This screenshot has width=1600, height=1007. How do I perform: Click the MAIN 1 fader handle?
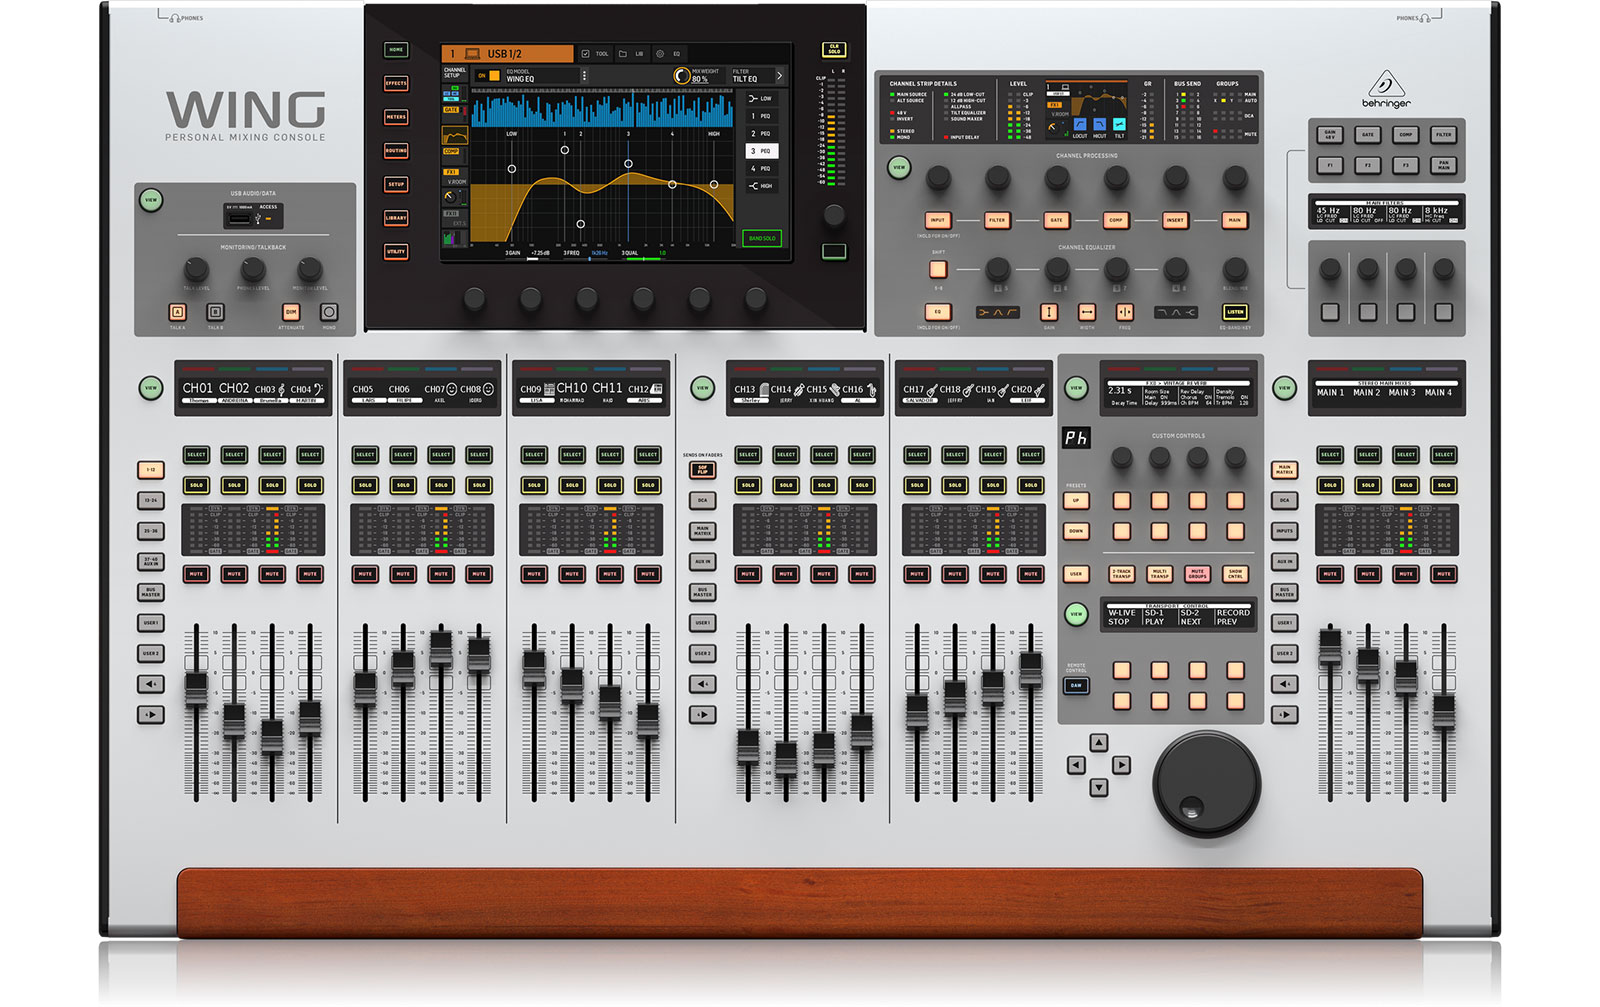click(1330, 648)
